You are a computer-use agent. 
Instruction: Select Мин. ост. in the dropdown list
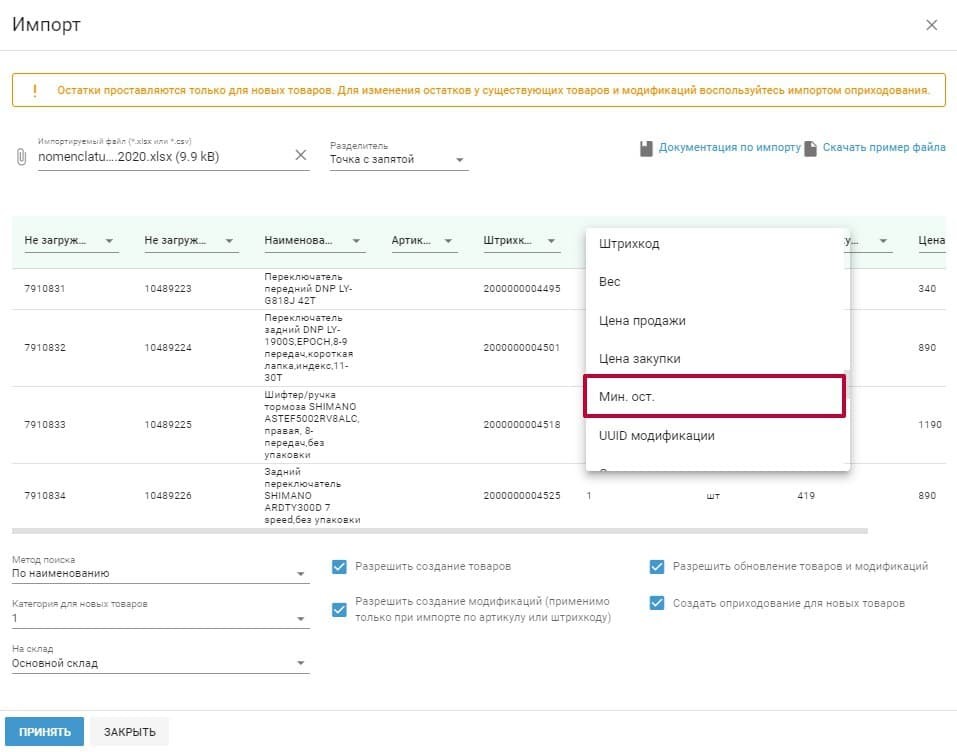[x=715, y=397]
